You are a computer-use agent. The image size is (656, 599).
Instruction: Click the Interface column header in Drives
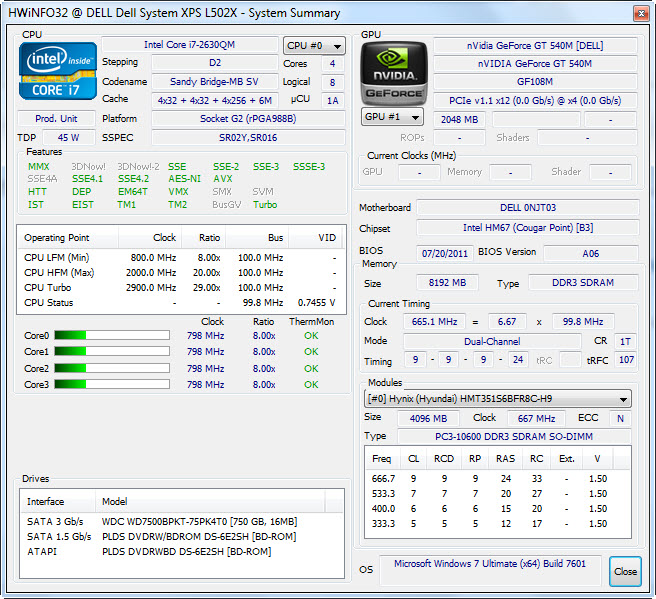(58, 502)
